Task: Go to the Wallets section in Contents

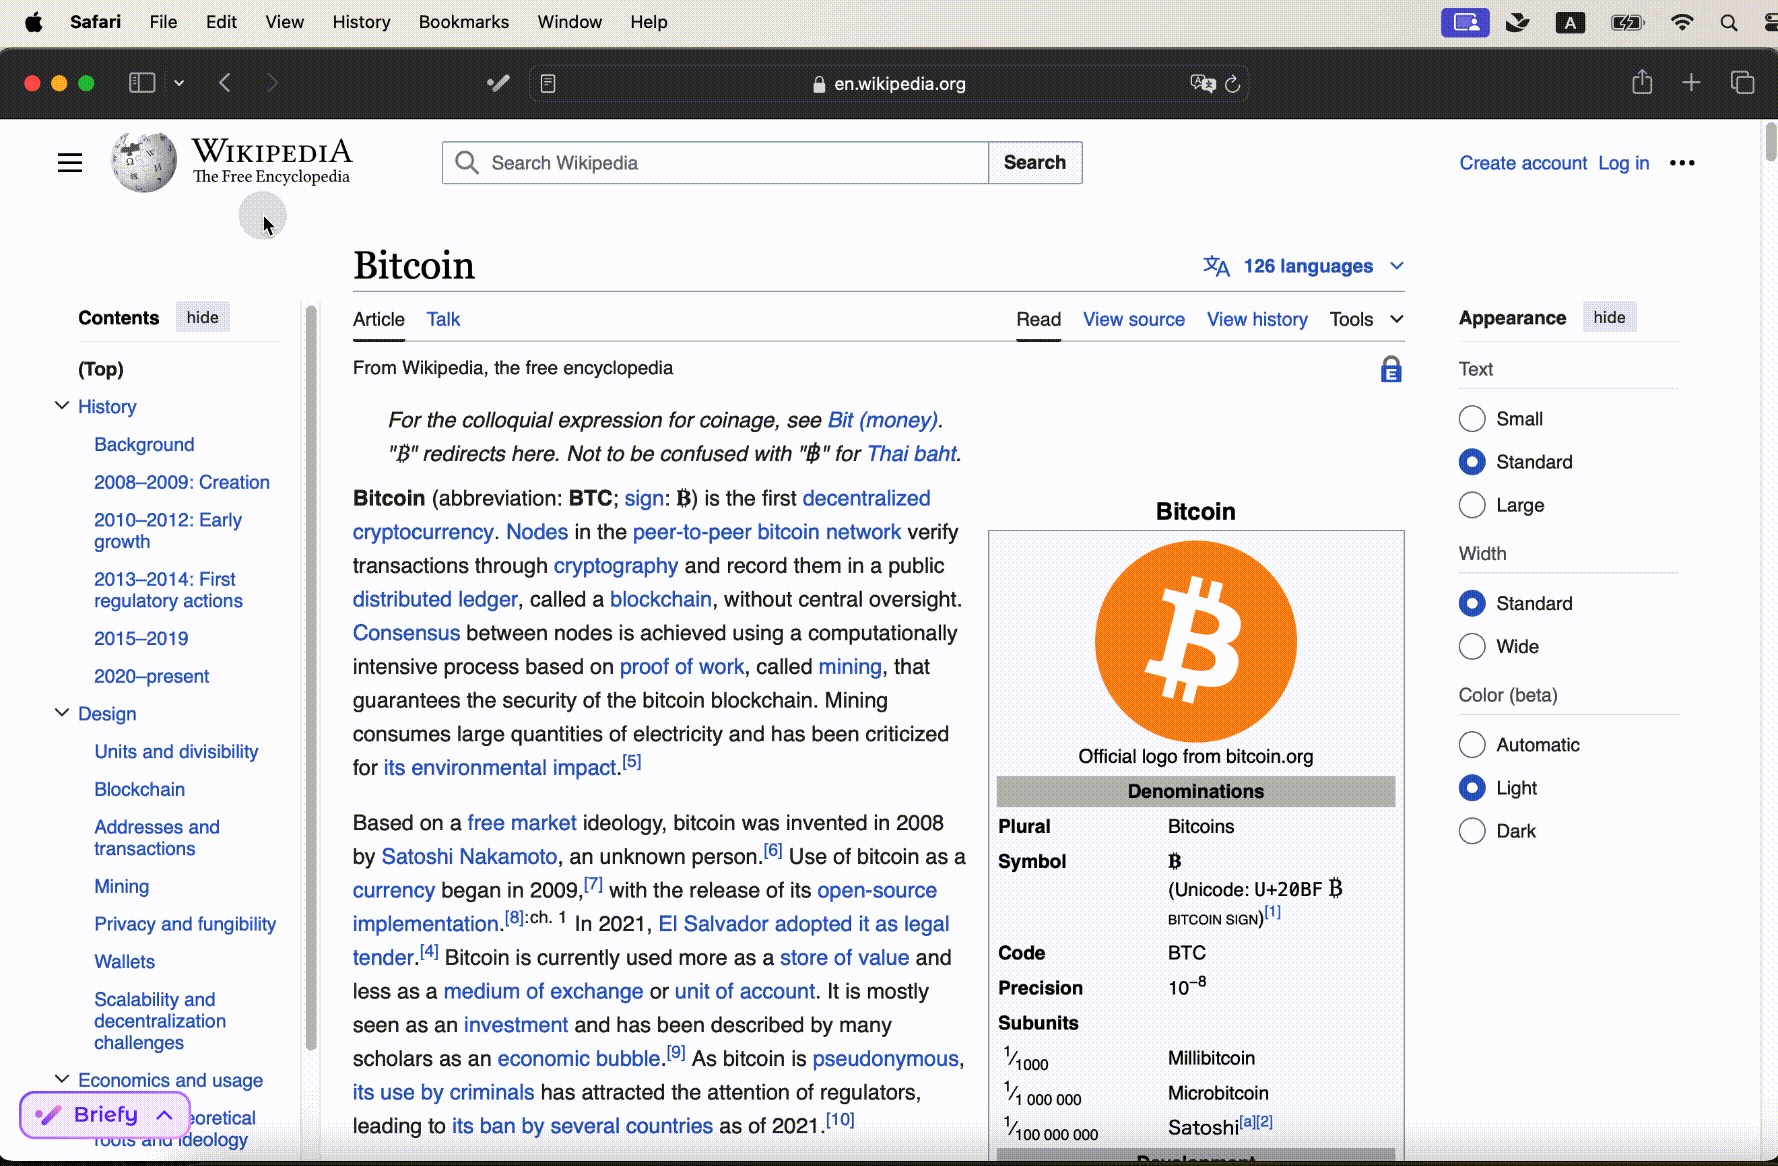Action: tap(124, 961)
